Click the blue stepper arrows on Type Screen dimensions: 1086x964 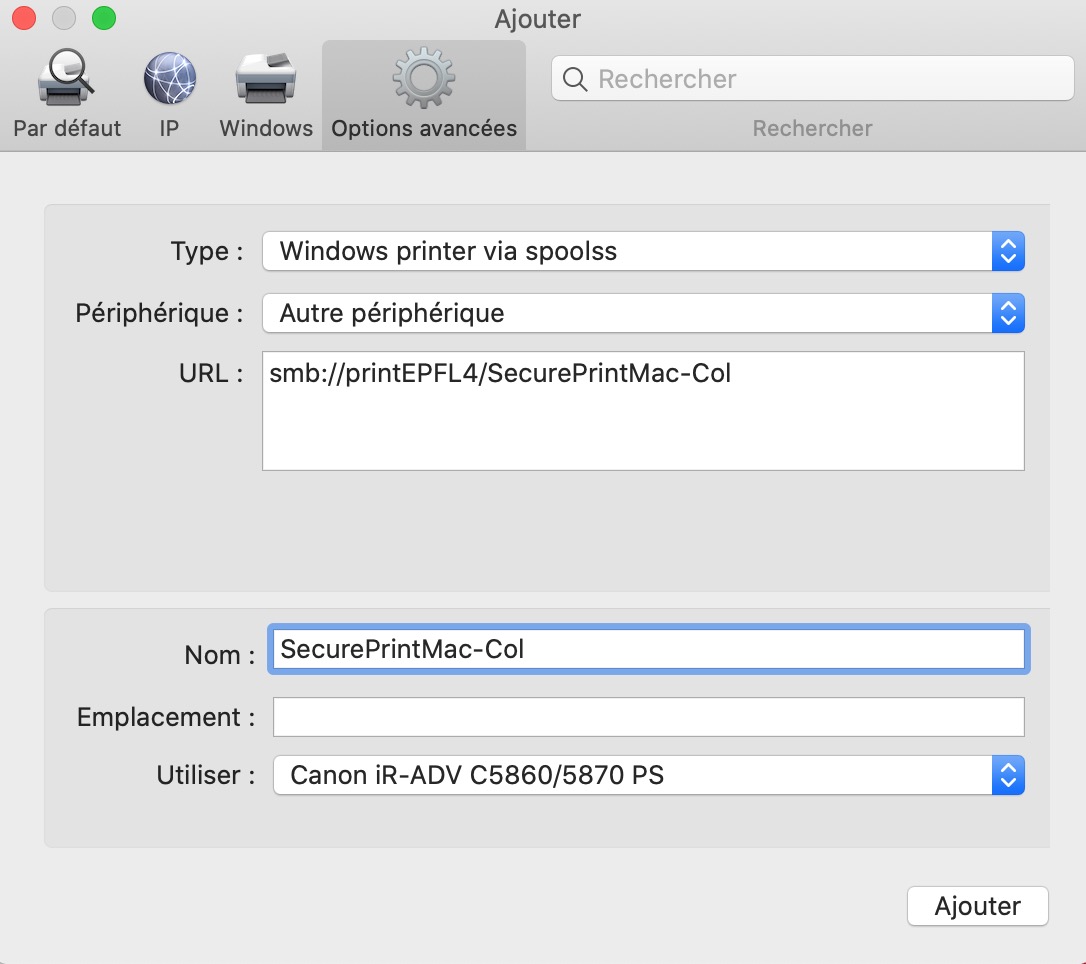1008,251
